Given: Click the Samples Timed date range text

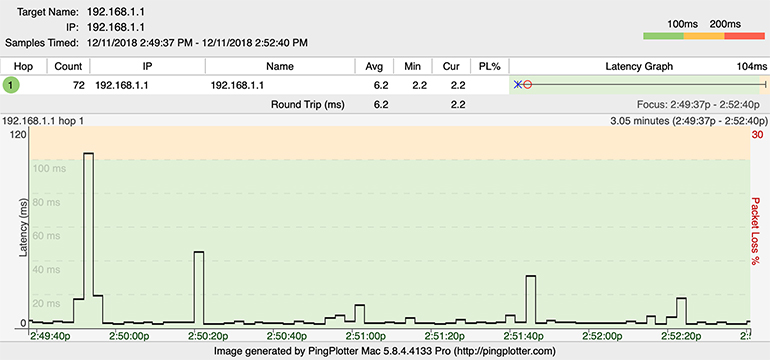Looking at the screenshot, I should [x=197, y=43].
